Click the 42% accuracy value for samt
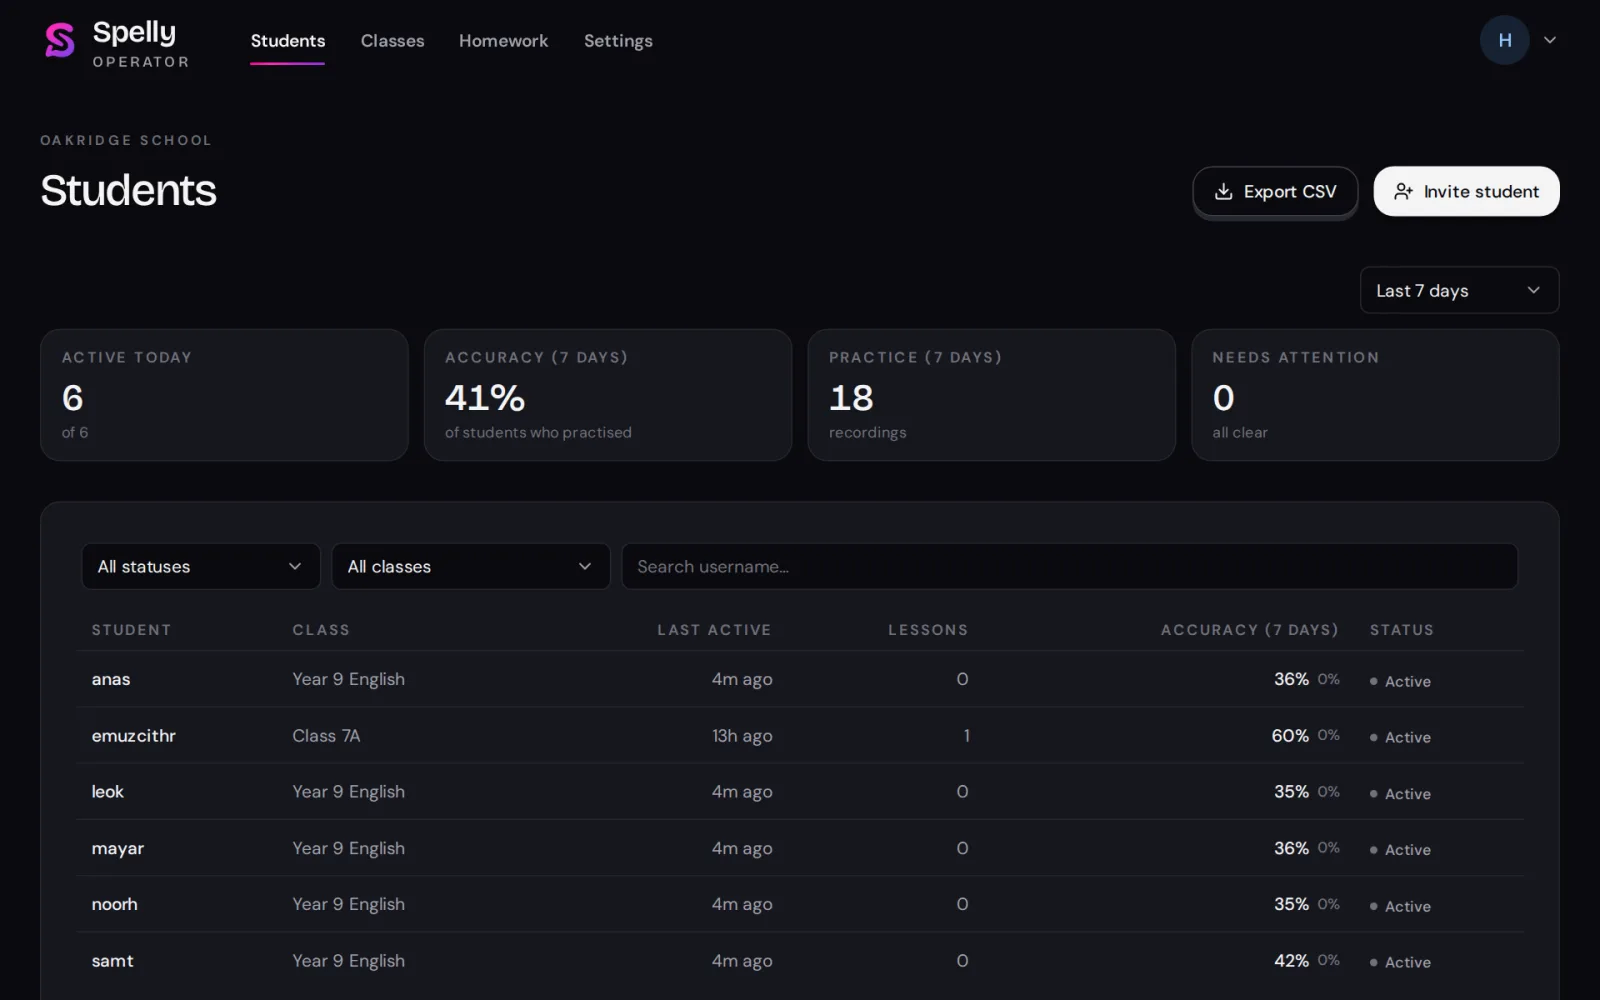The width and height of the screenshot is (1600, 1000). point(1291,960)
